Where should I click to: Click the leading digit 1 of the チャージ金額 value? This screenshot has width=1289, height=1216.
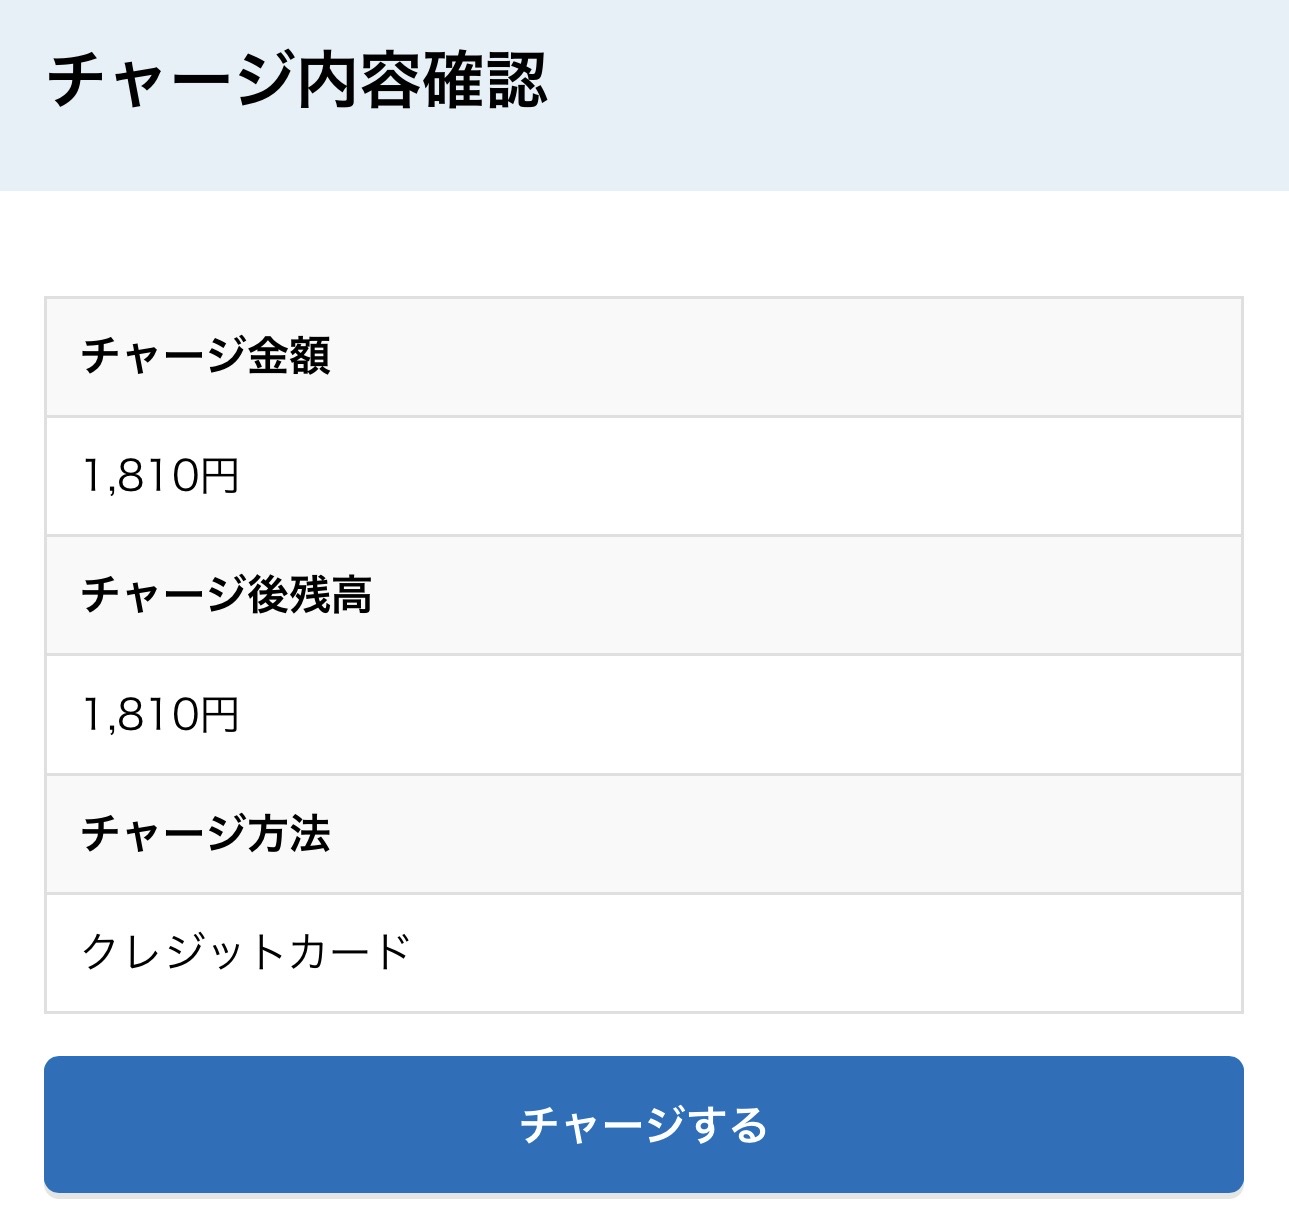coord(93,476)
